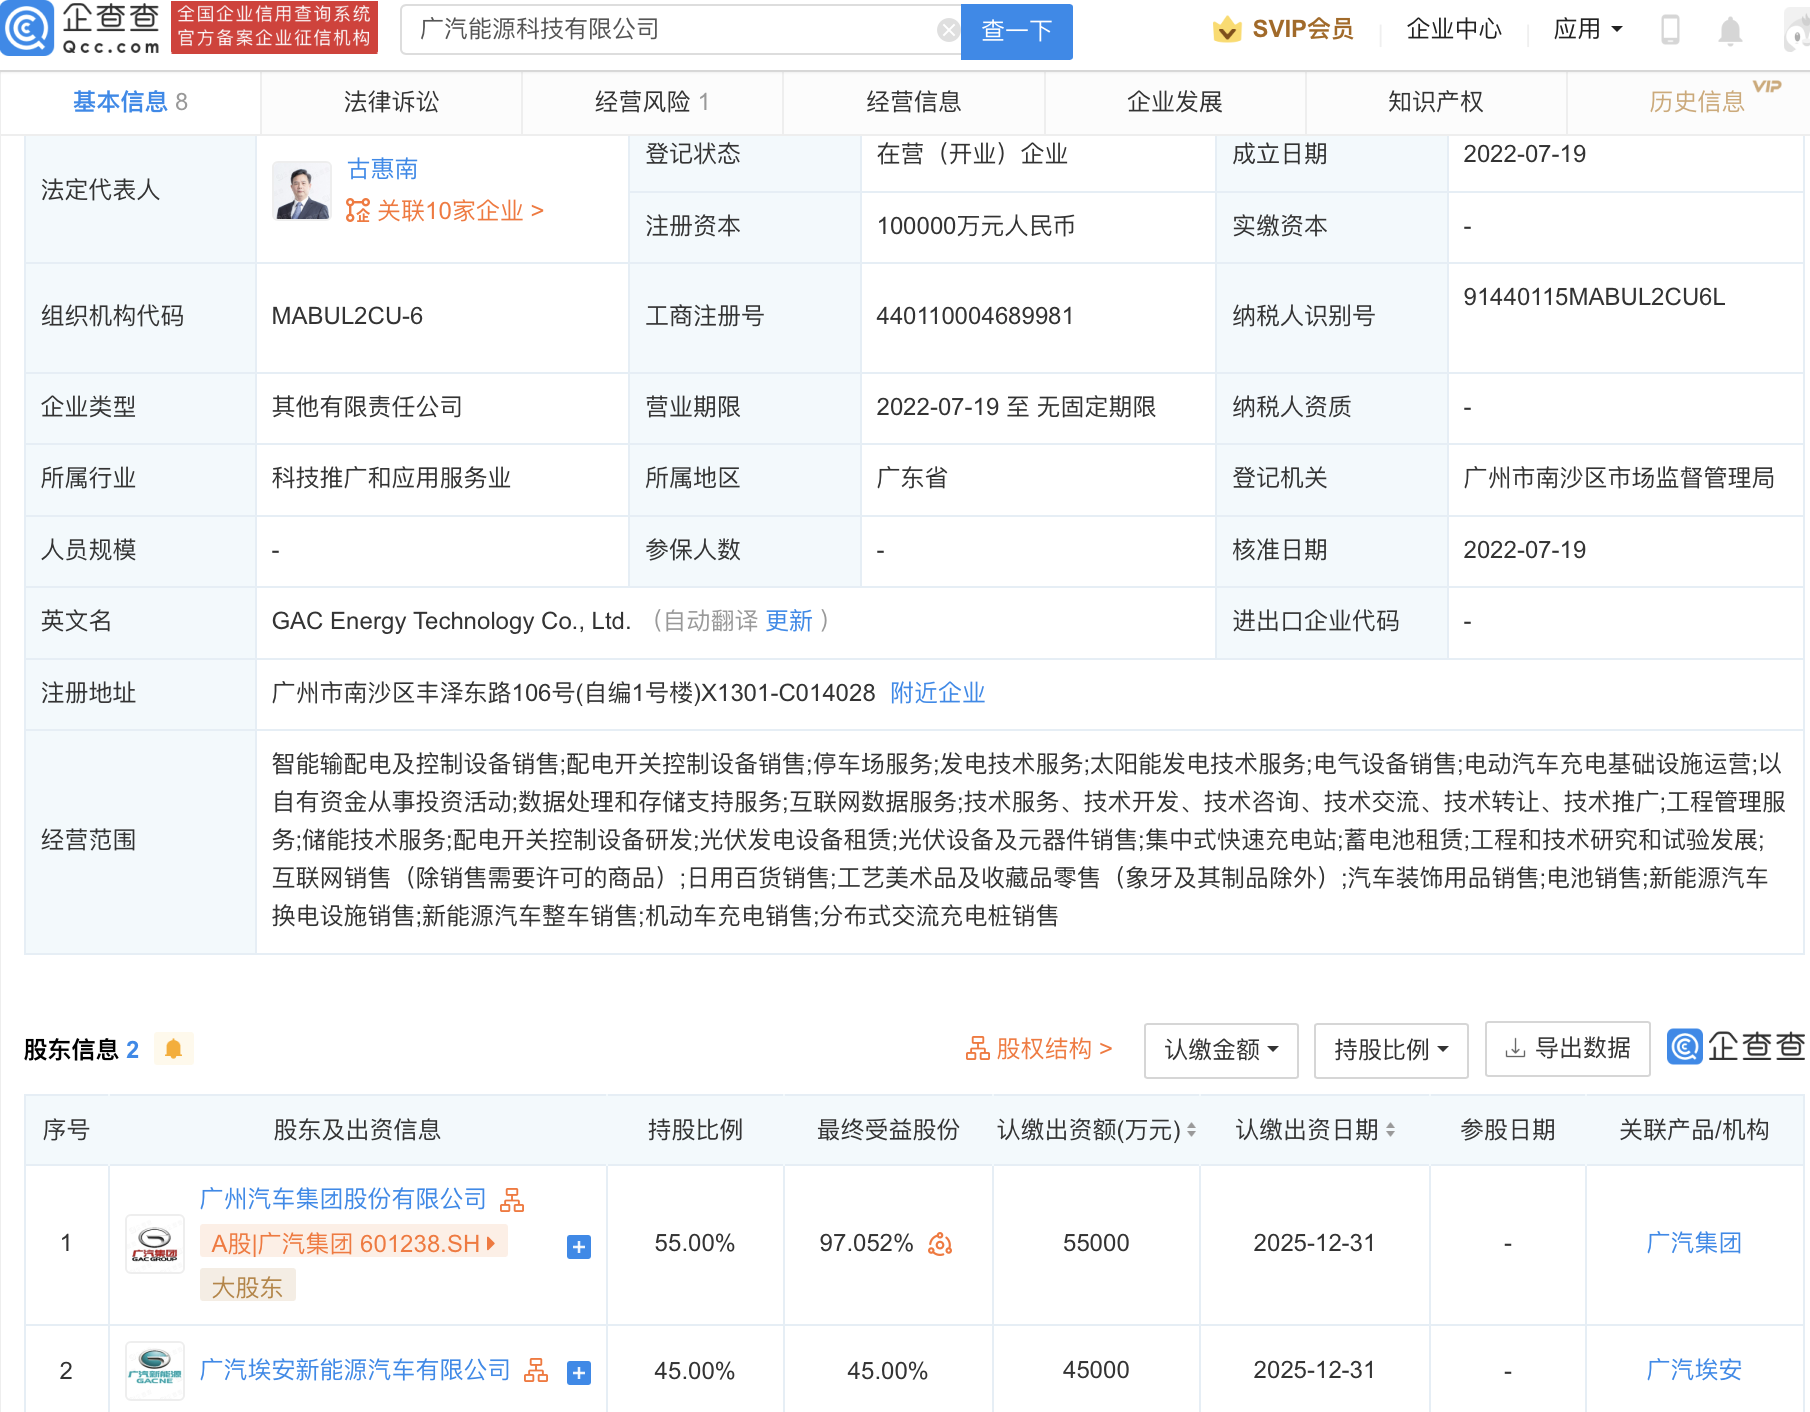Image resolution: width=1810 pixels, height=1412 pixels.
Task: Open the 应用 dropdown menu
Action: 1586,29
